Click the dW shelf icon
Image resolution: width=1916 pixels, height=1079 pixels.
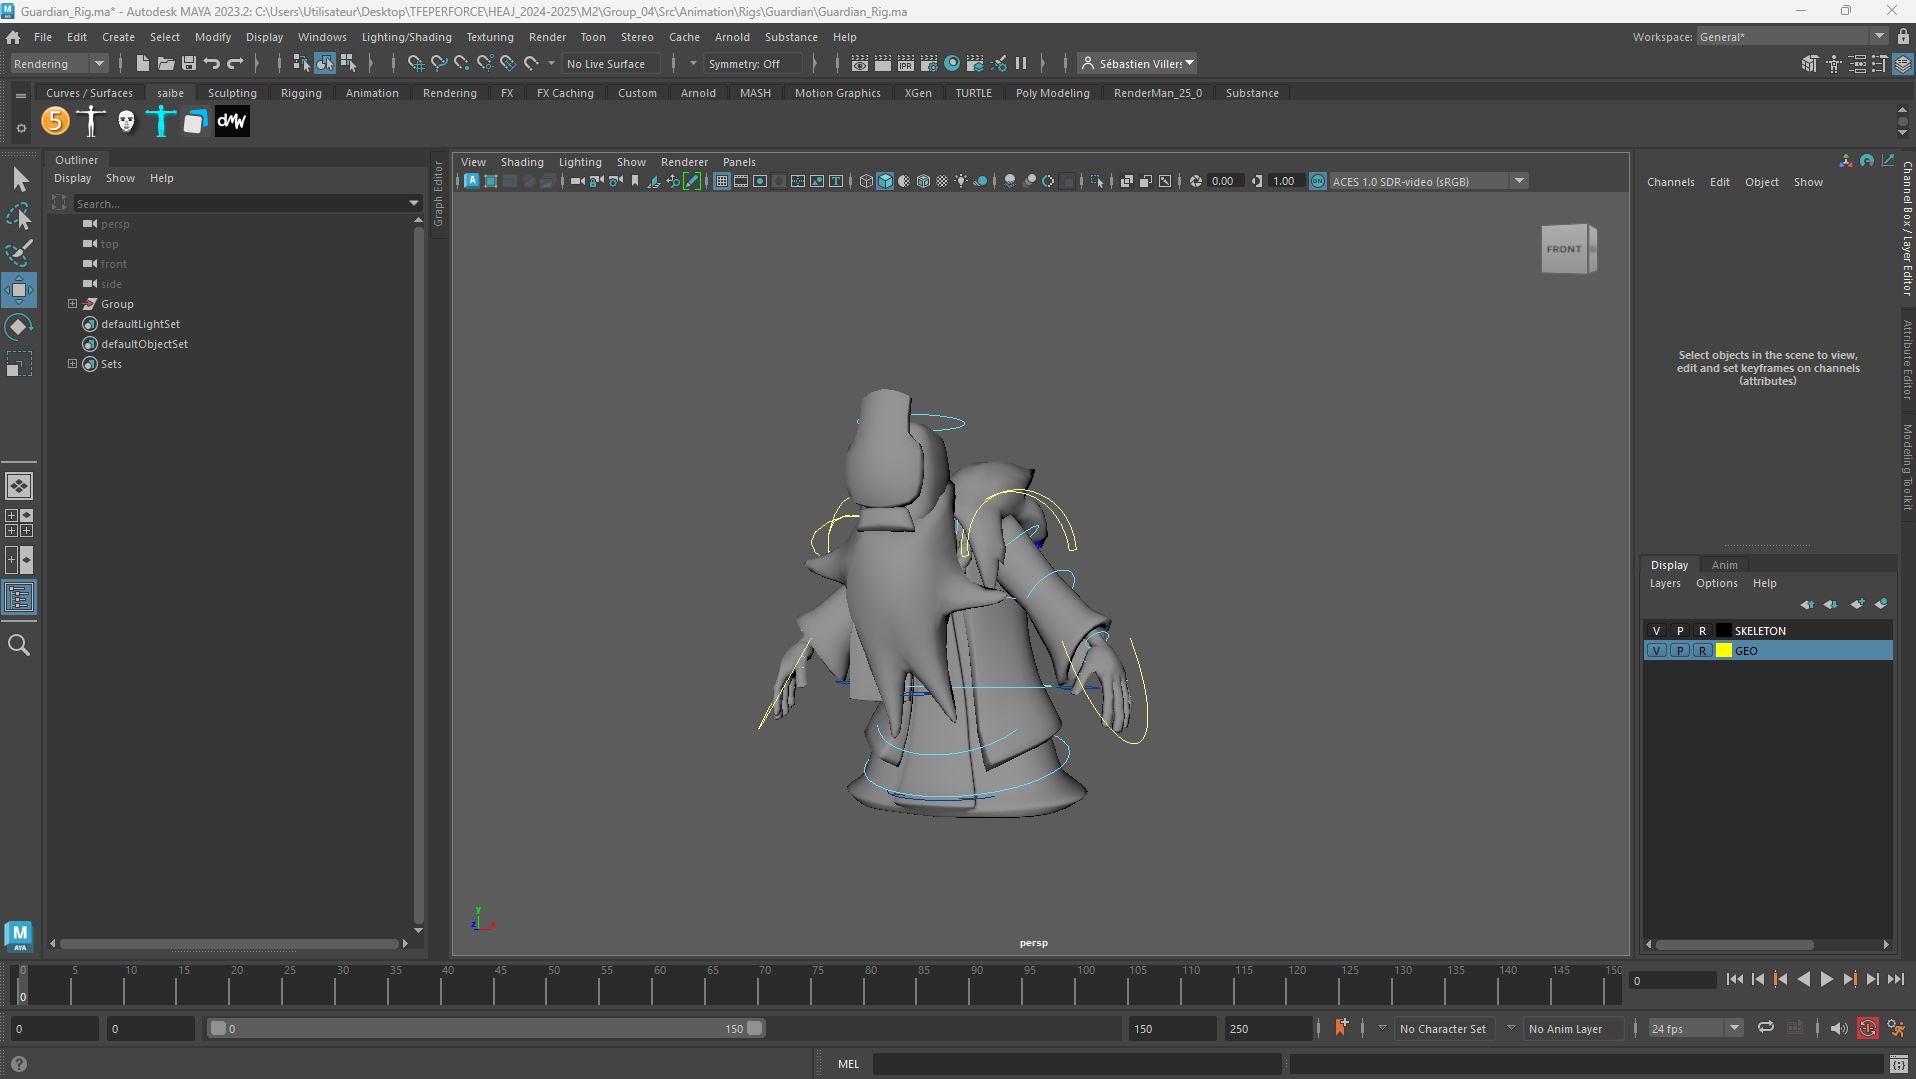232,121
